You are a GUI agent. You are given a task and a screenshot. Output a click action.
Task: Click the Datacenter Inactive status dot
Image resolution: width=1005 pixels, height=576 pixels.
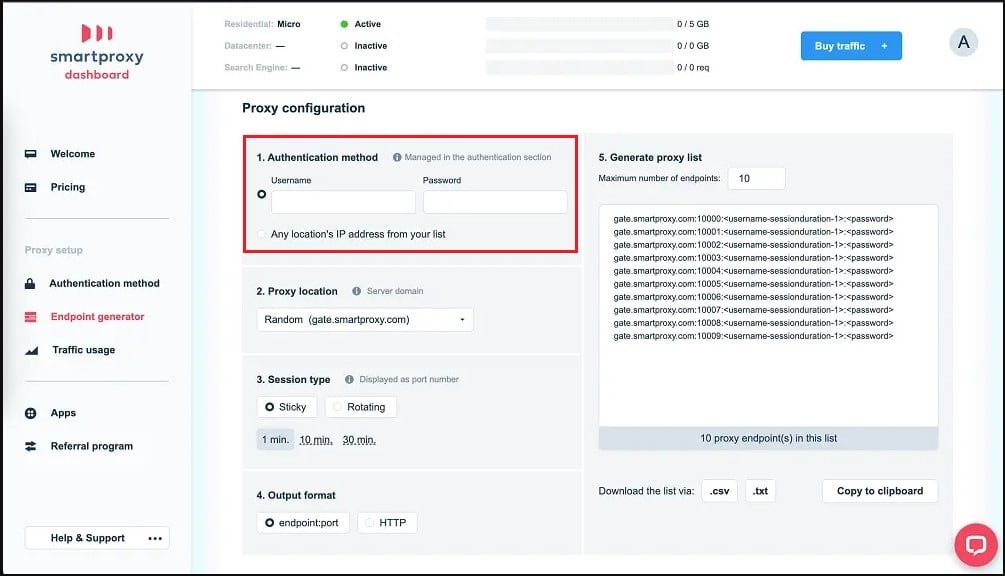pyautogui.click(x=344, y=45)
